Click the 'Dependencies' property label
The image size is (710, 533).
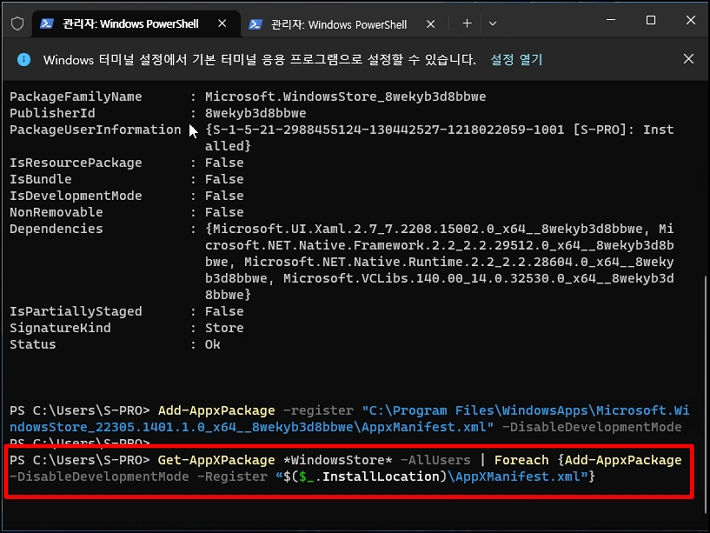[56, 229]
